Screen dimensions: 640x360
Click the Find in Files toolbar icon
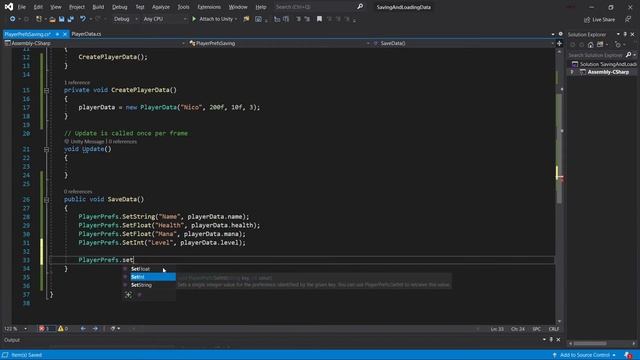(x=246, y=19)
